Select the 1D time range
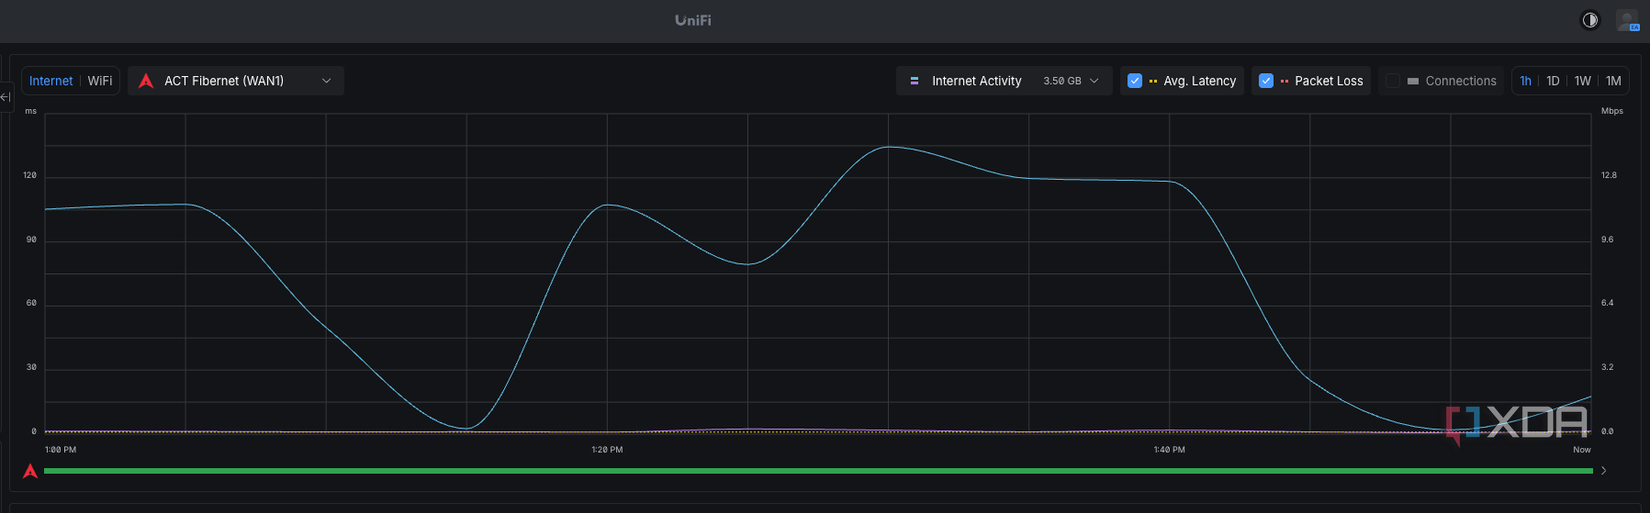This screenshot has width=1650, height=513. 1553,81
